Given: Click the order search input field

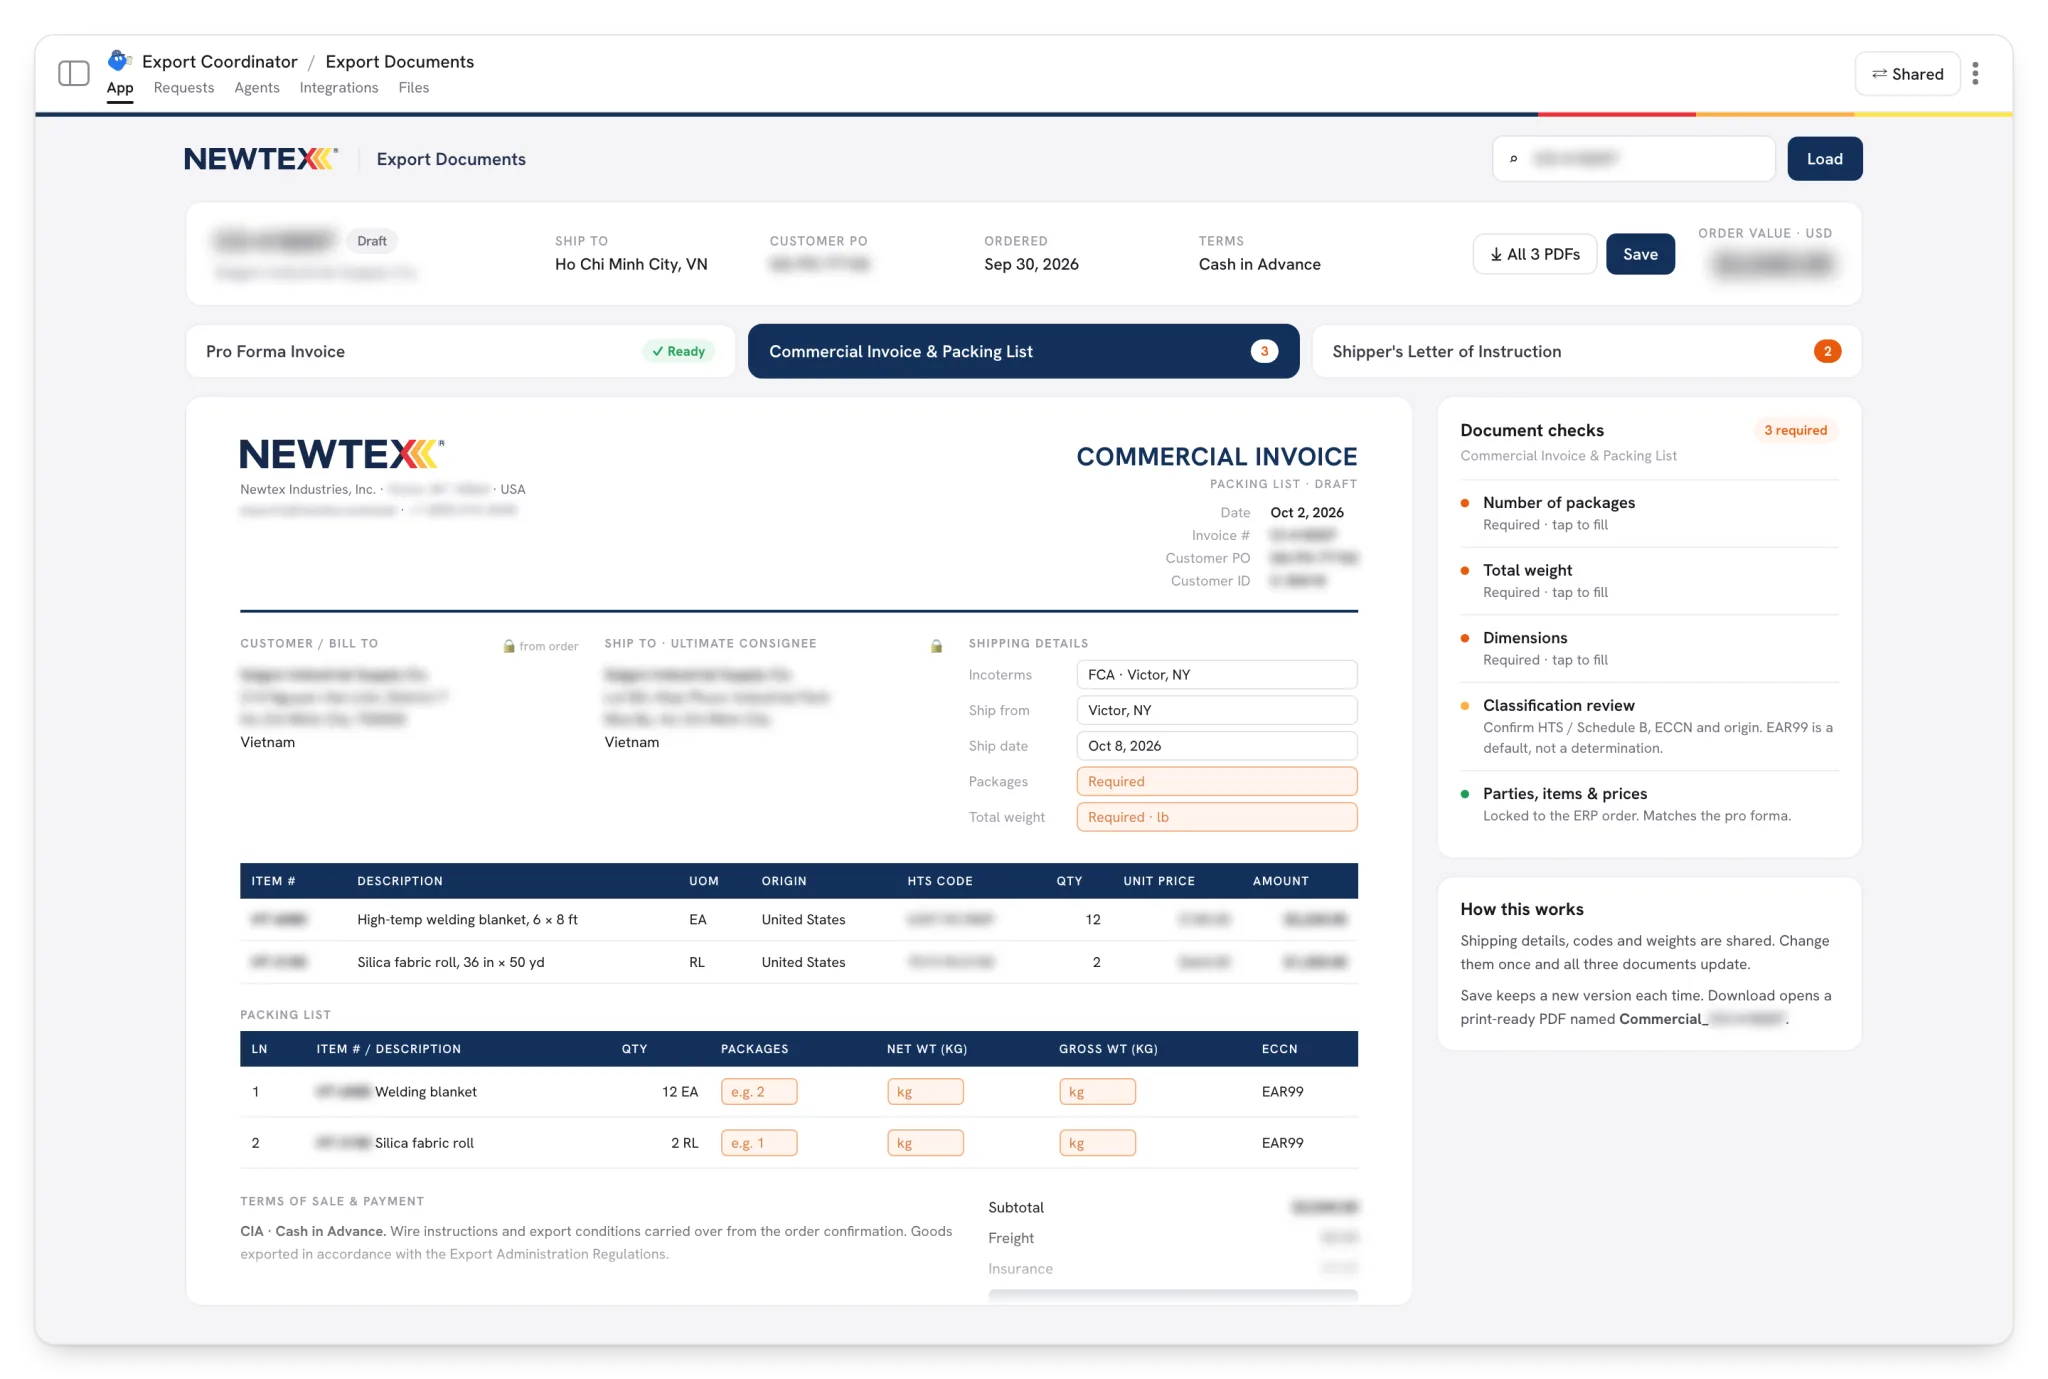Looking at the screenshot, I should pyautogui.click(x=1634, y=159).
